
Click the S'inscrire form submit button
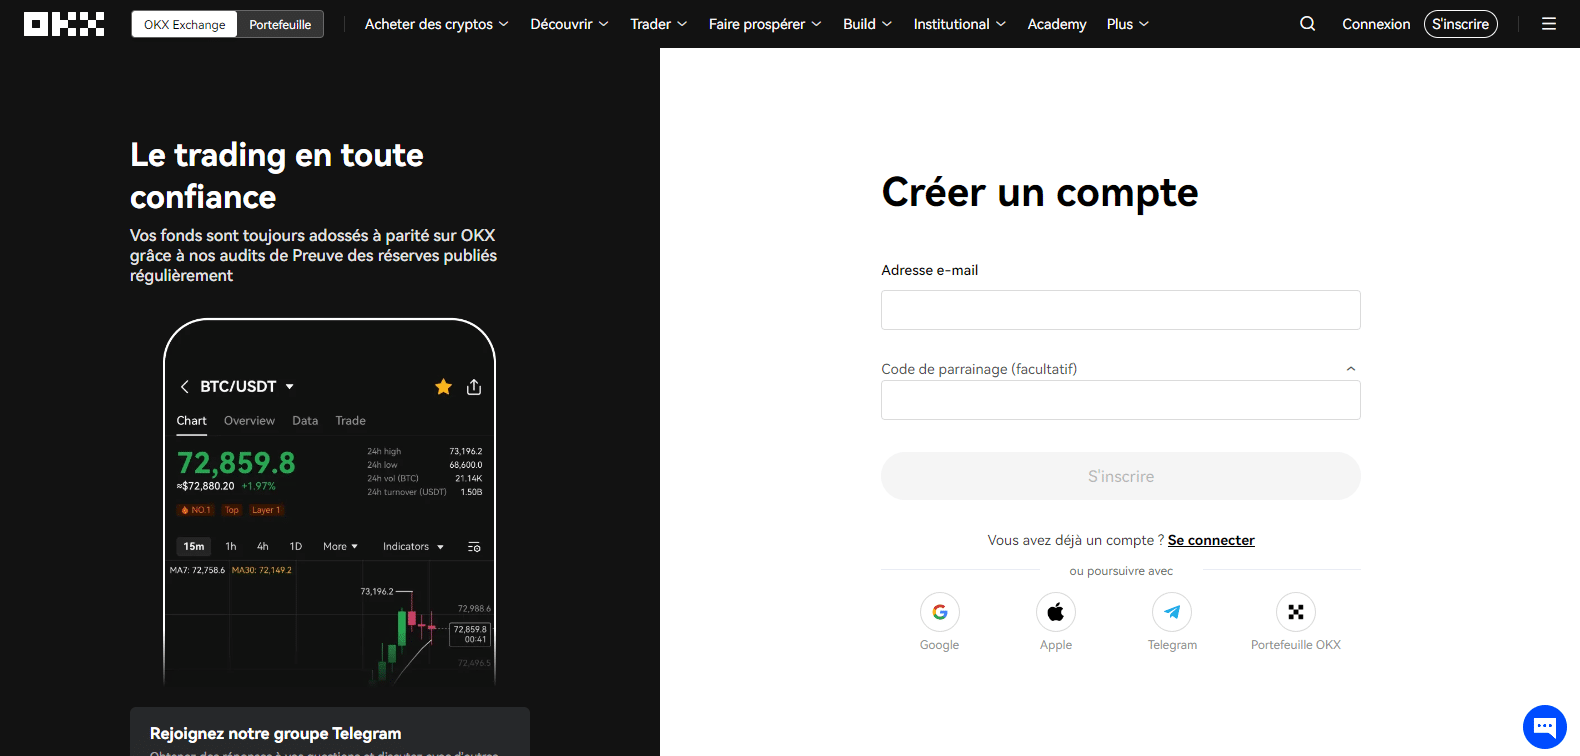(x=1121, y=476)
